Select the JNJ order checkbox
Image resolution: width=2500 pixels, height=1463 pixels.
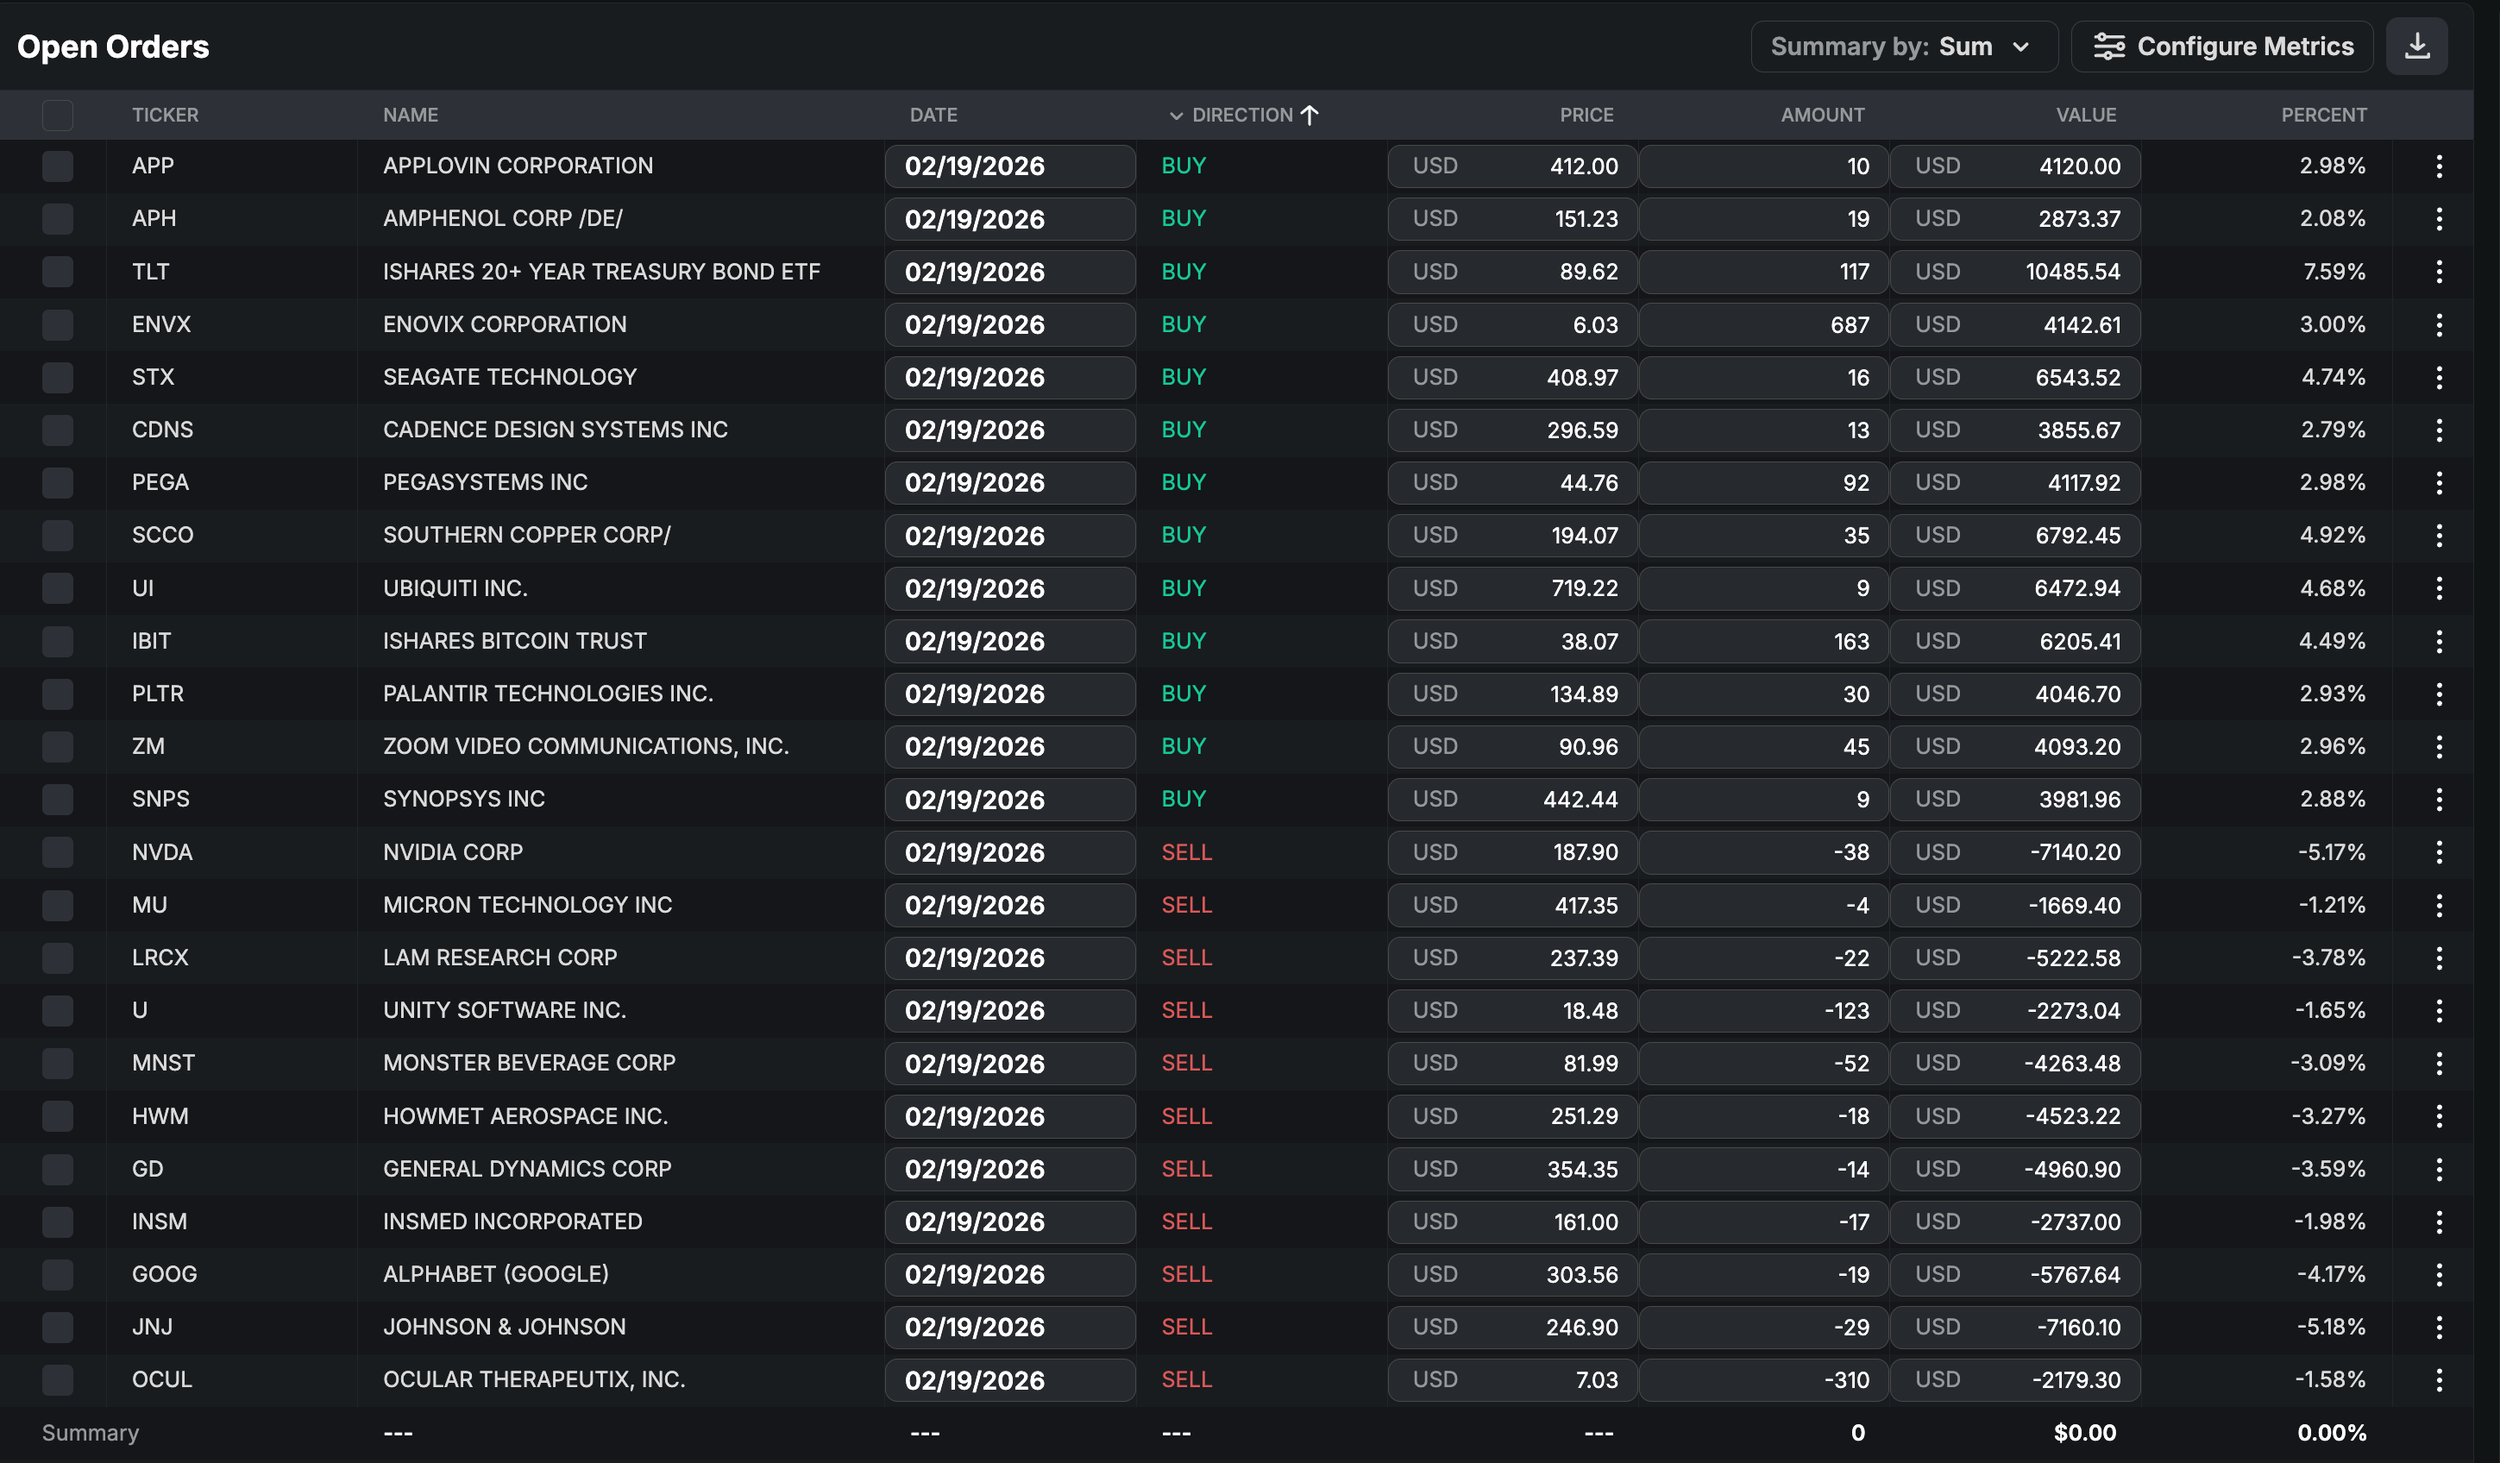[x=58, y=1327]
